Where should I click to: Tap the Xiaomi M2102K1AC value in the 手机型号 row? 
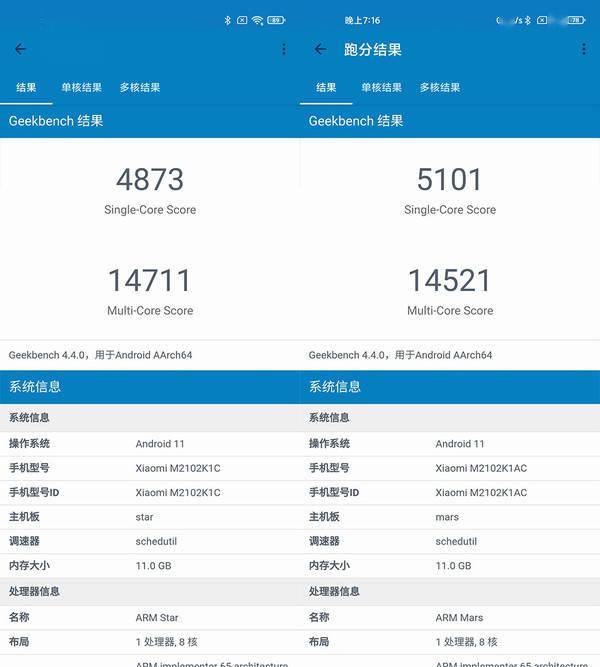(x=481, y=468)
